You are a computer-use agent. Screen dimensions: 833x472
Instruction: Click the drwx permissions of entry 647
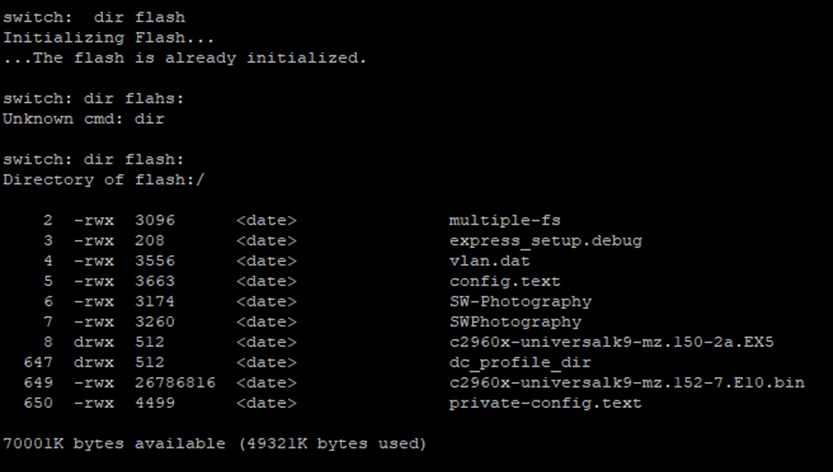point(94,362)
